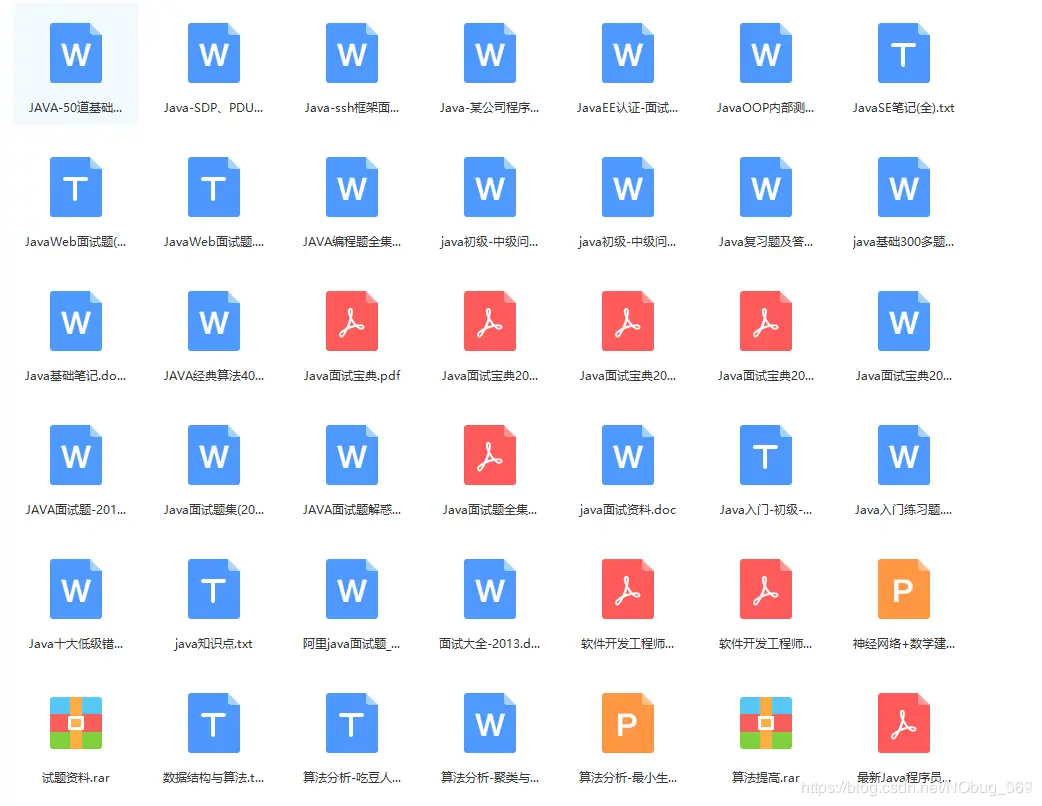Open the Java面试宝典.pdf file icon
Screen dimensions: 1042x806
coord(352,321)
